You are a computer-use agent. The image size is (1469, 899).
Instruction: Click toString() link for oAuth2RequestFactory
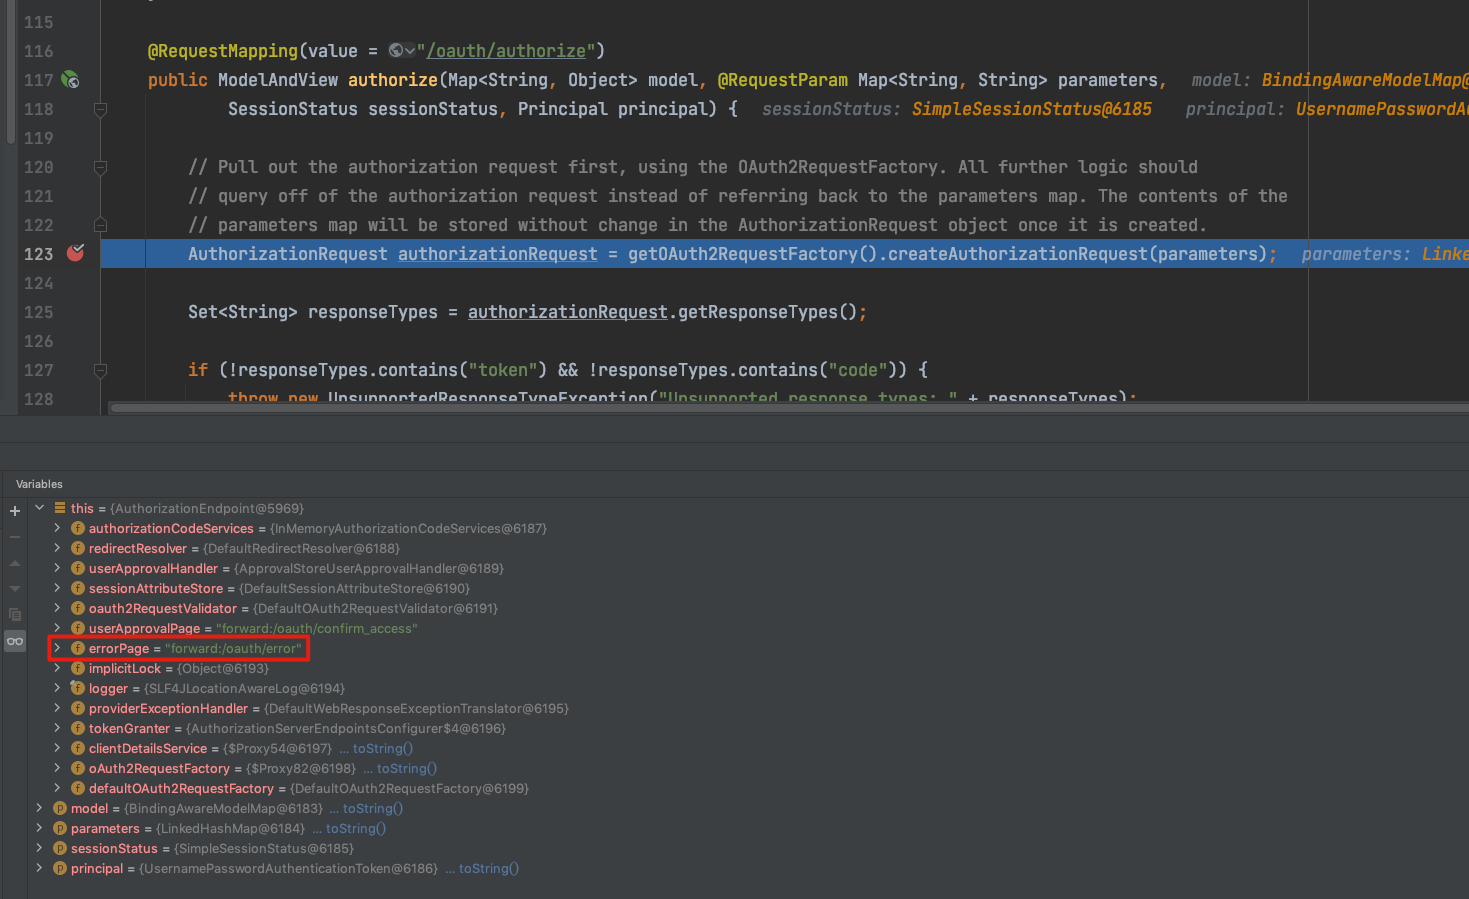pos(407,768)
